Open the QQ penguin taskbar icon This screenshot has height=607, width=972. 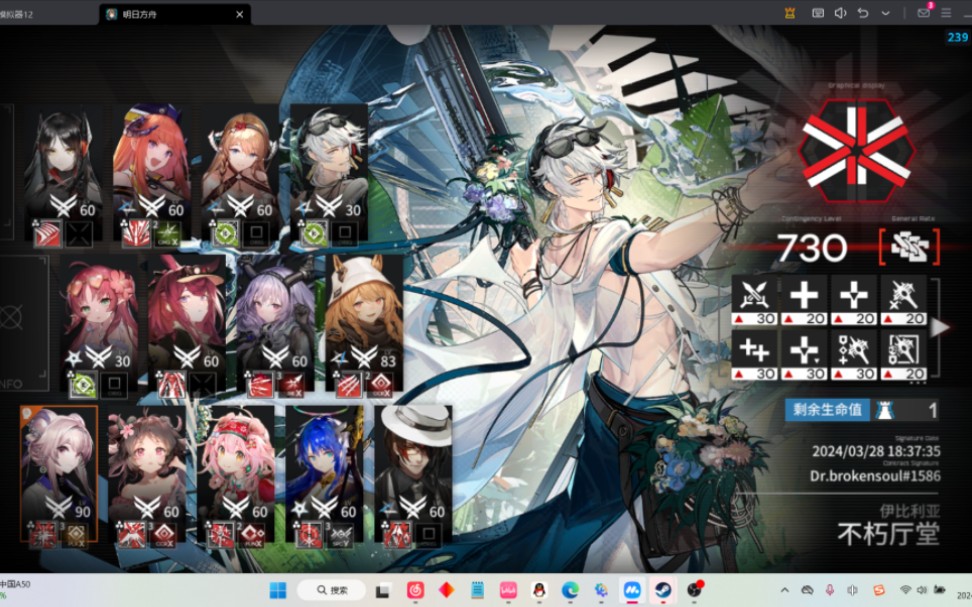click(539, 590)
